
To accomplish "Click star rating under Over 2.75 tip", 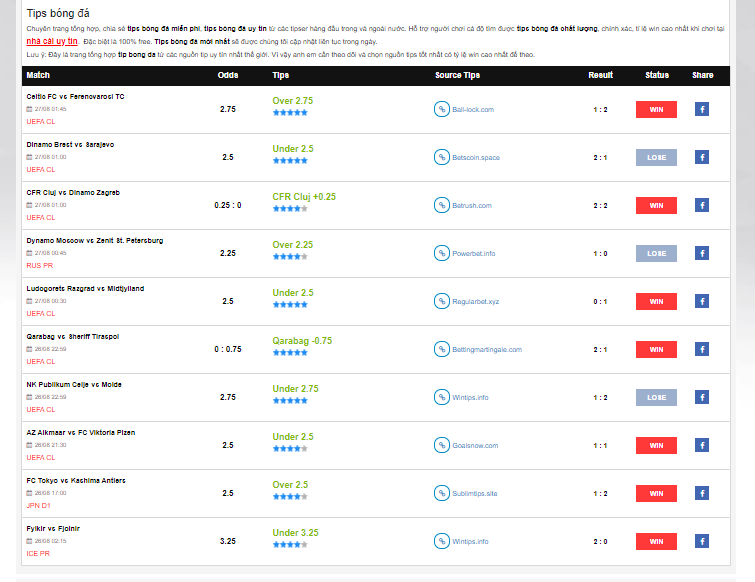I will pos(290,113).
